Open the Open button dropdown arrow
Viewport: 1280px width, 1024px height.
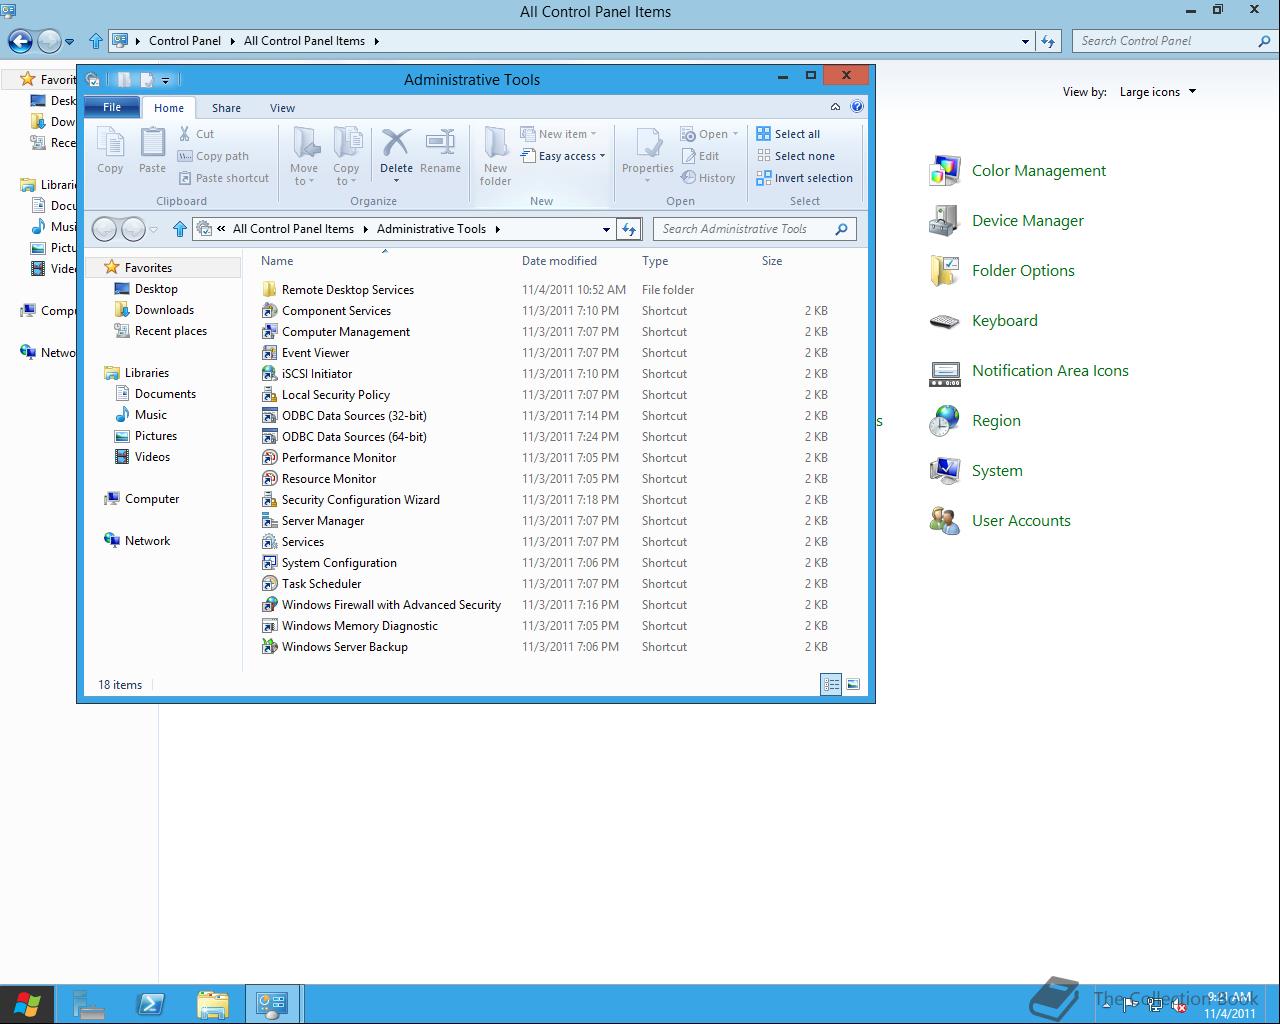click(x=736, y=134)
